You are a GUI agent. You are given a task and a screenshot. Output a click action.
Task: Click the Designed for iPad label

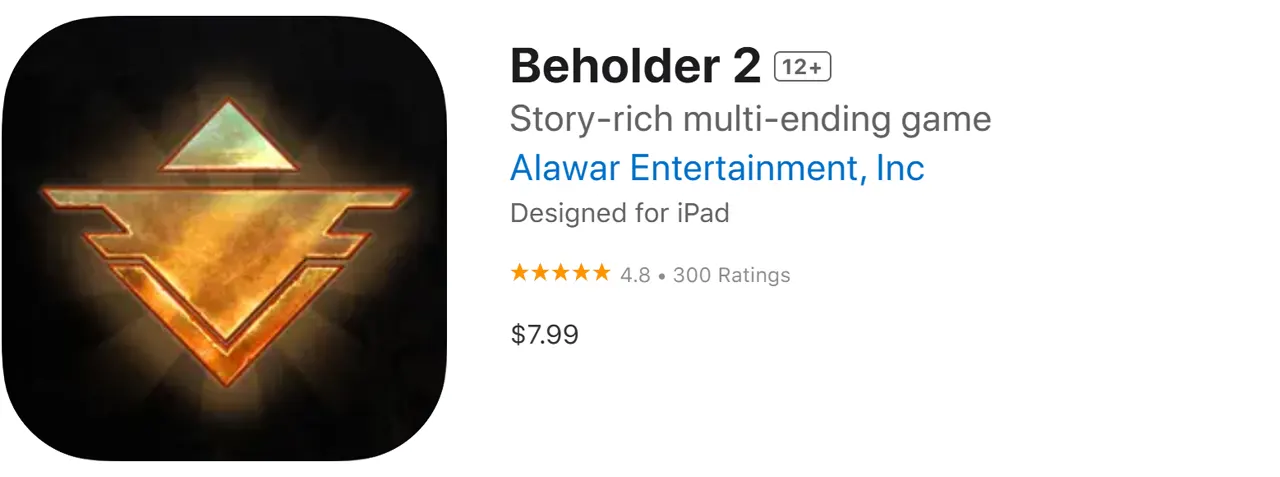coord(619,213)
